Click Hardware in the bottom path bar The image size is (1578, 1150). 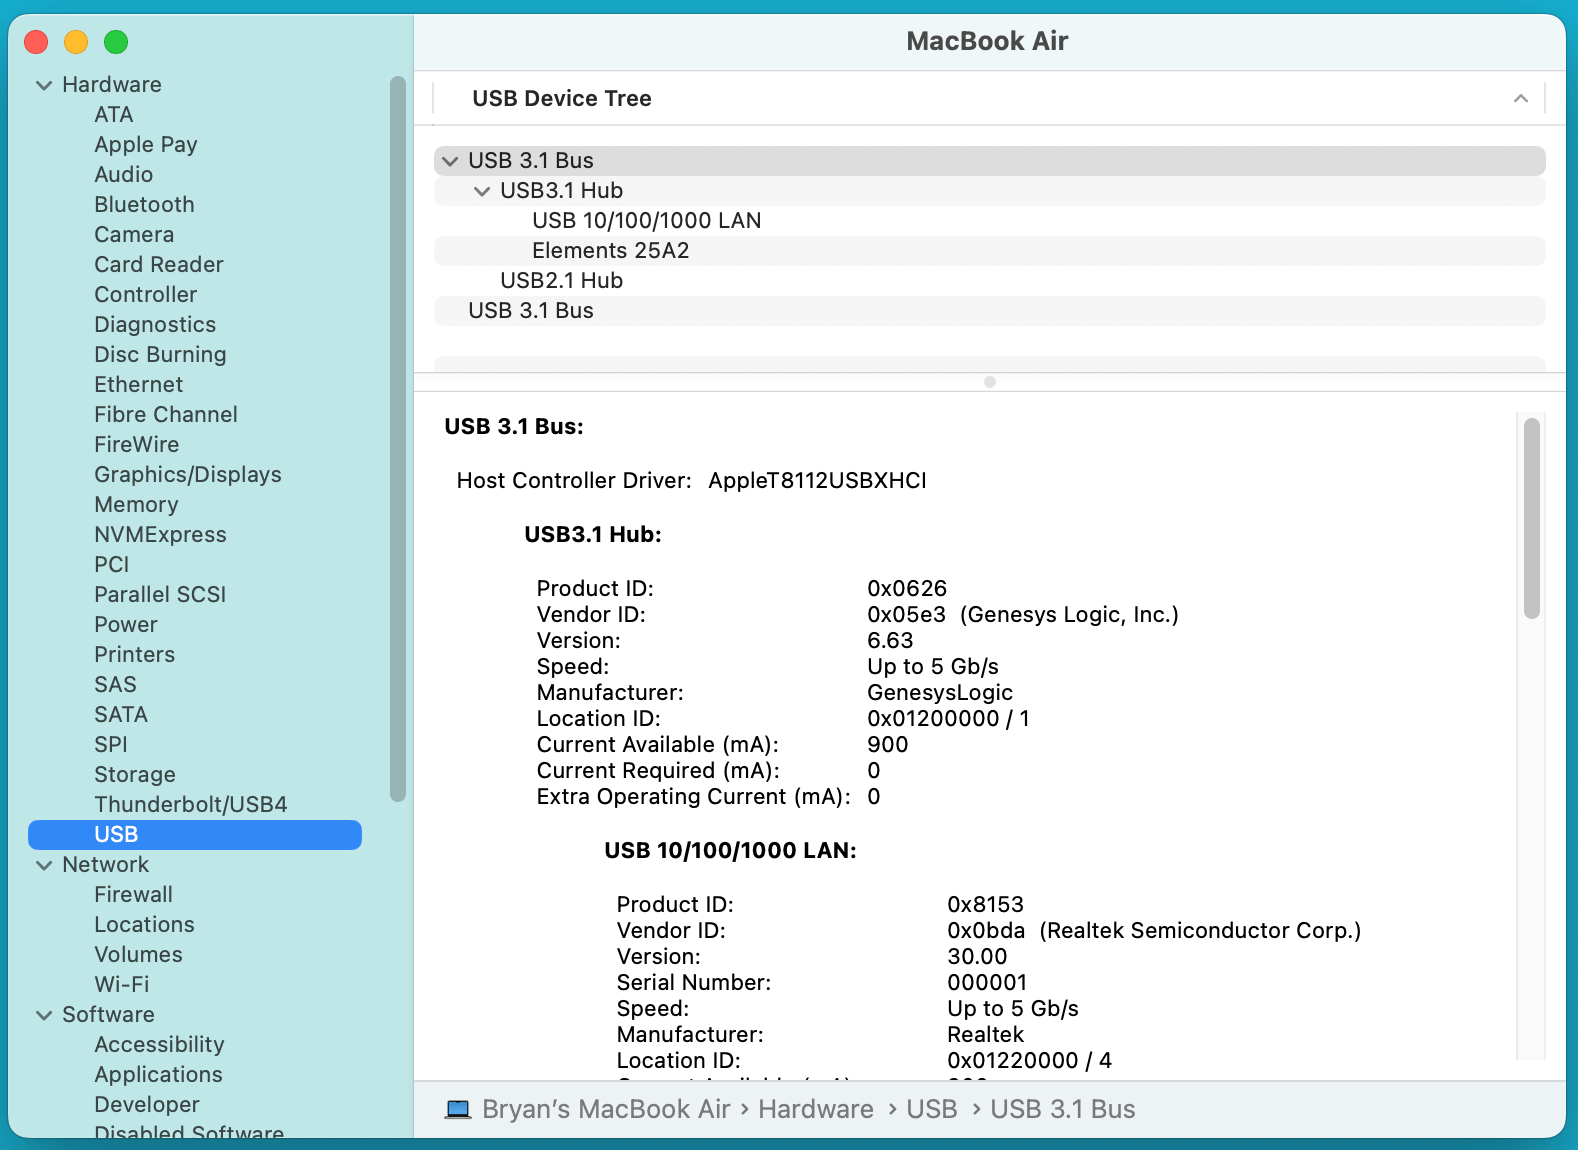coord(815,1109)
